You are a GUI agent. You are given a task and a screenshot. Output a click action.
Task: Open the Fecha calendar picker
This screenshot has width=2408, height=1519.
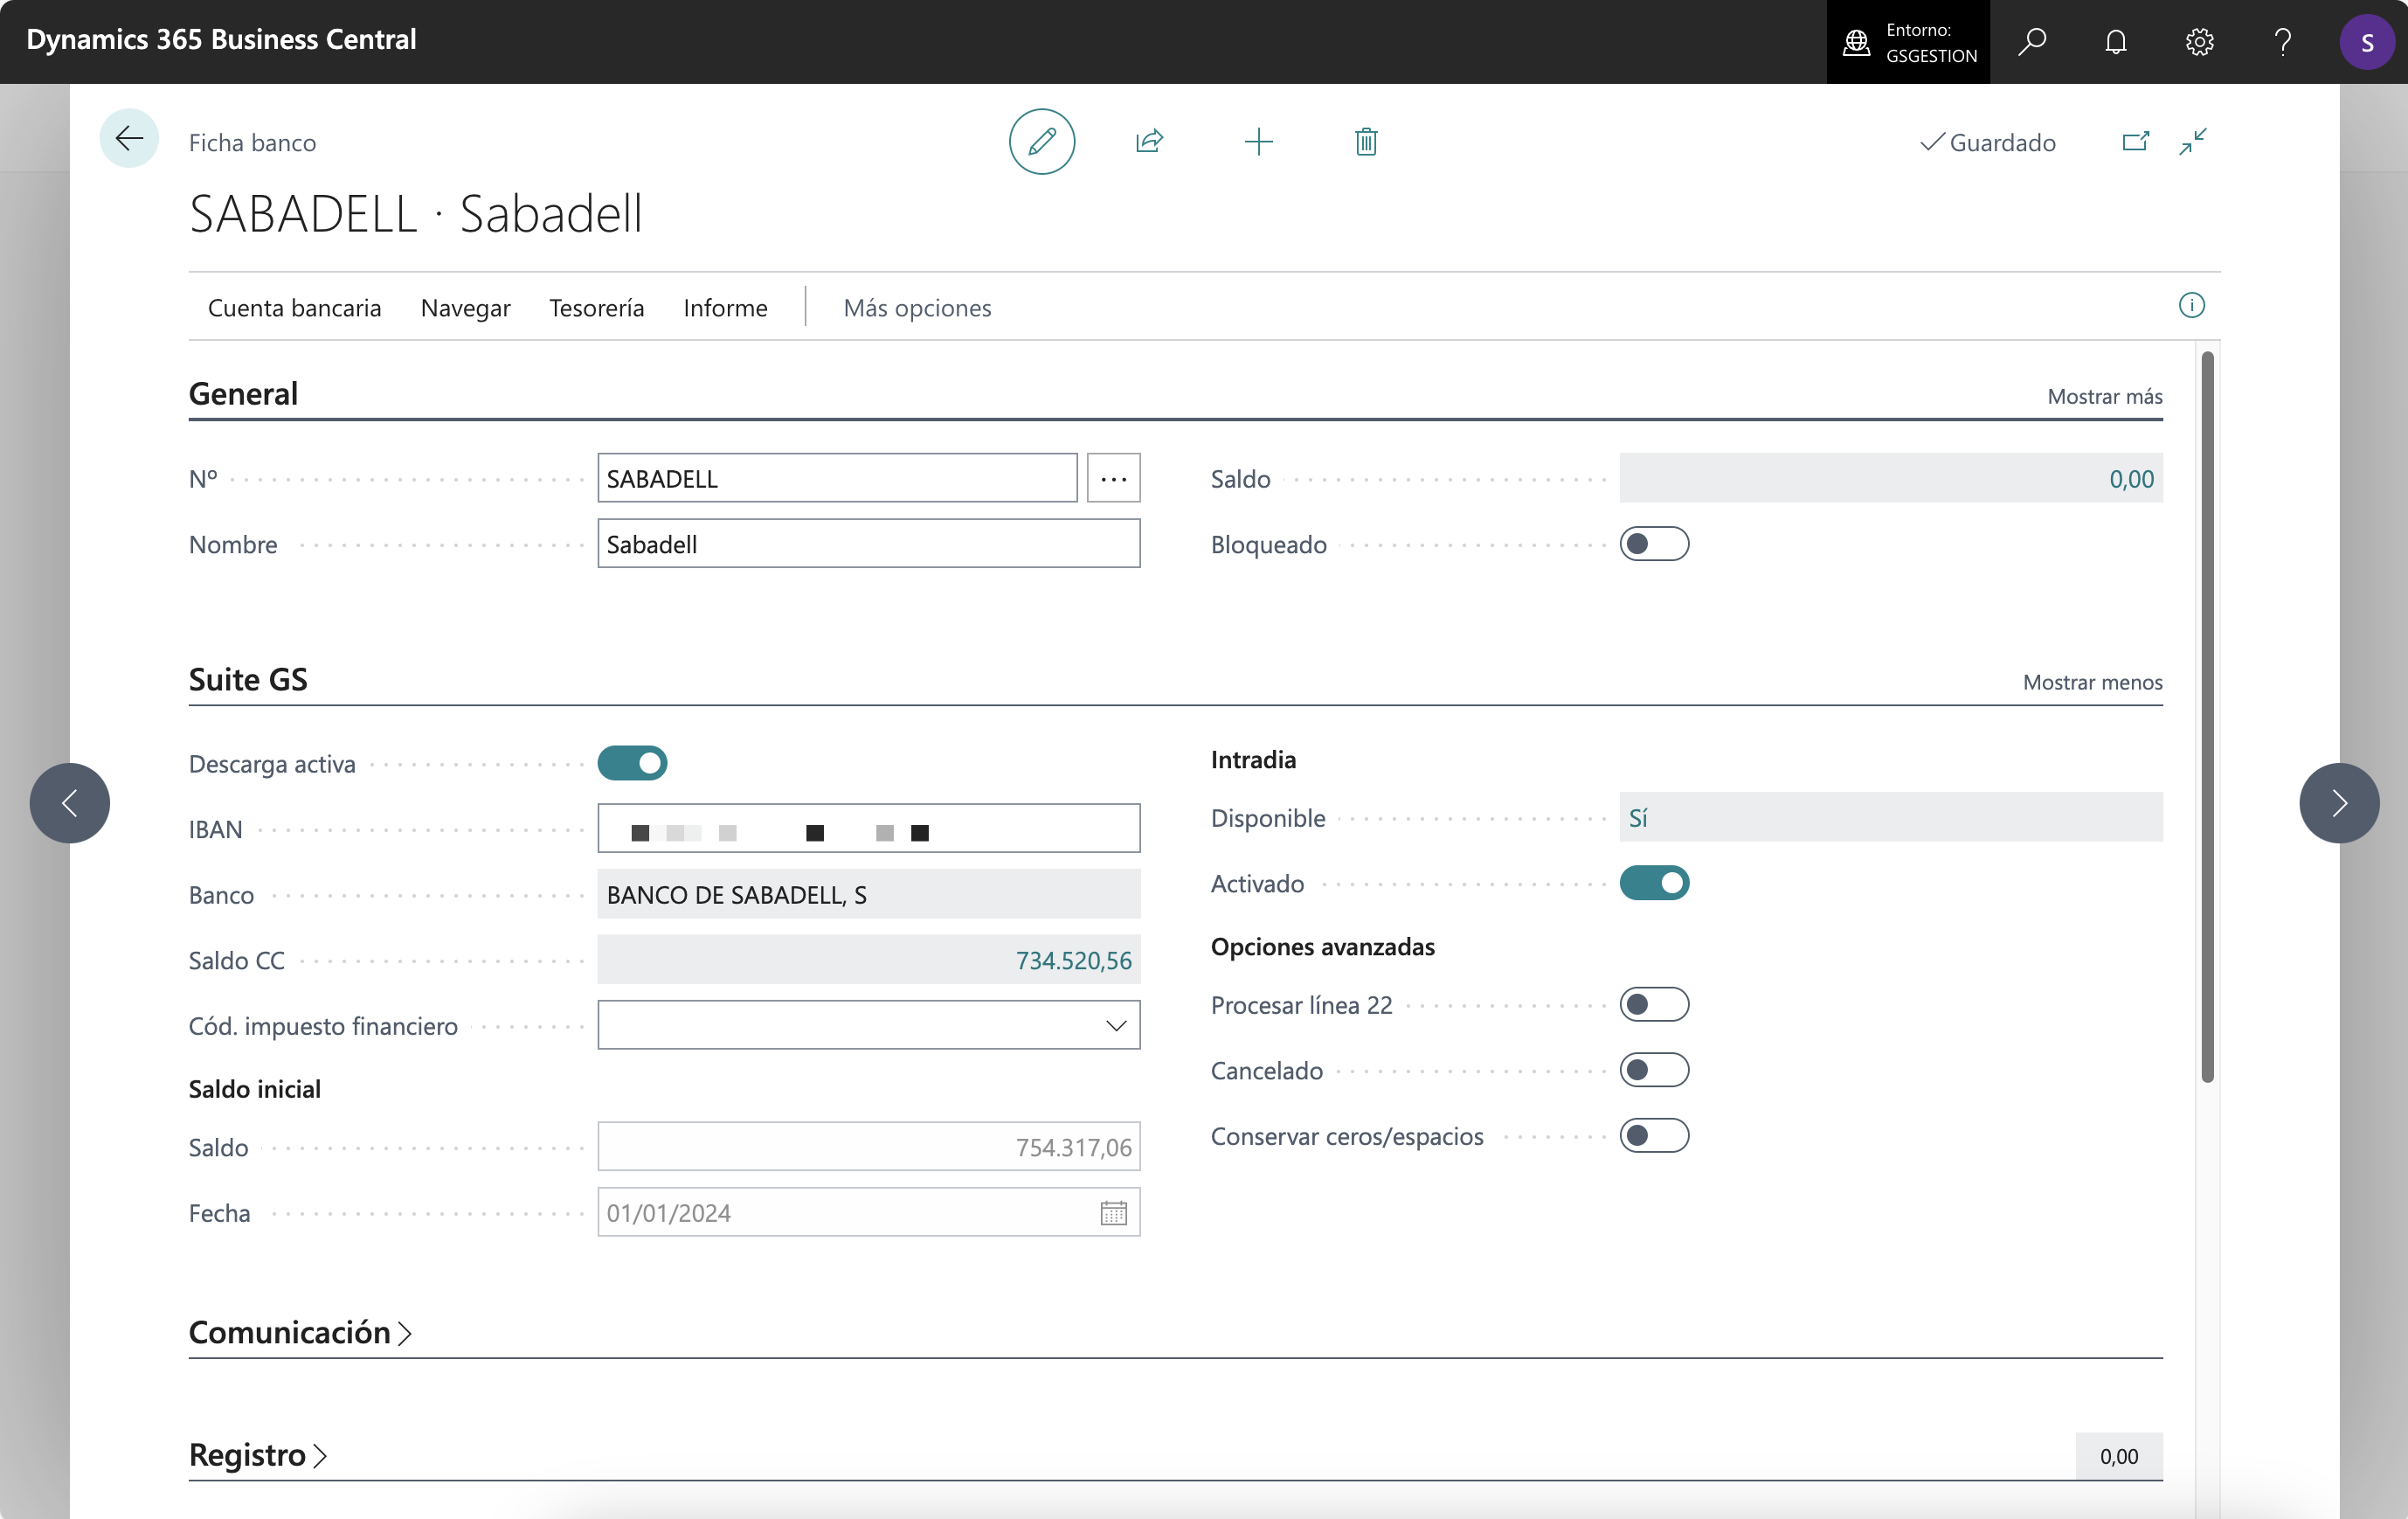coord(1113,1212)
